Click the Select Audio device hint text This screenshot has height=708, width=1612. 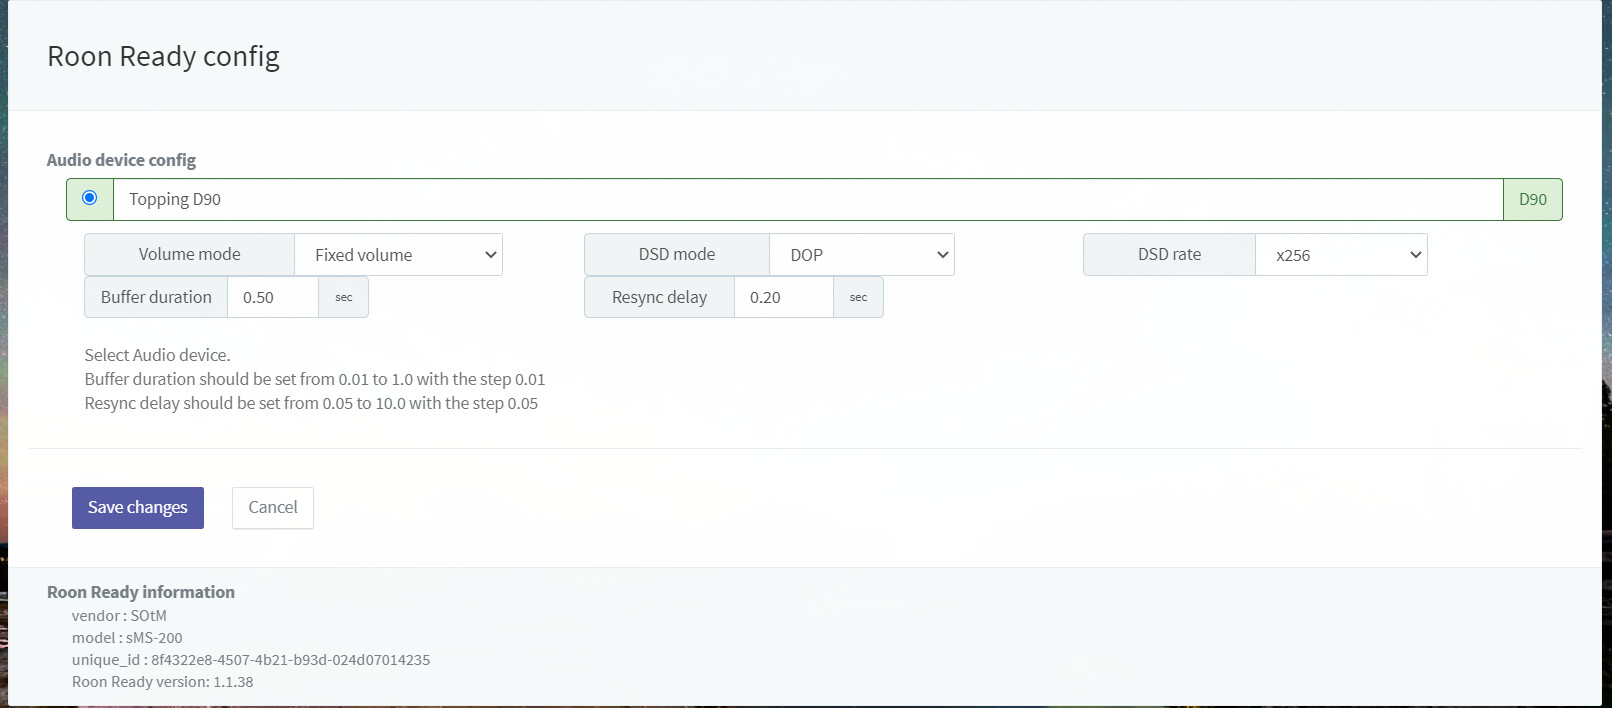click(157, 355)
